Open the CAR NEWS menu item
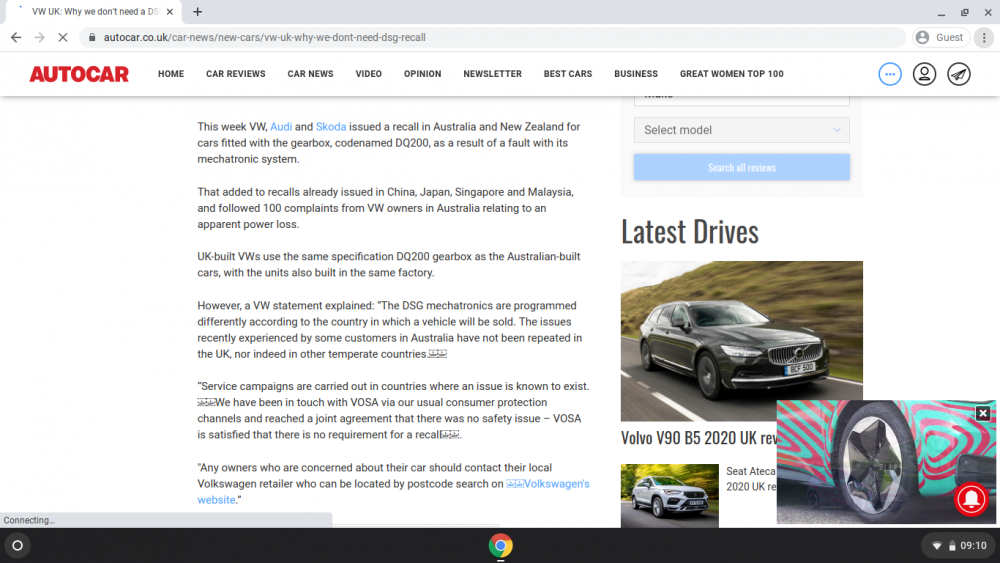The height and width of the screenshot is (563, 1000). coord(311,74)
